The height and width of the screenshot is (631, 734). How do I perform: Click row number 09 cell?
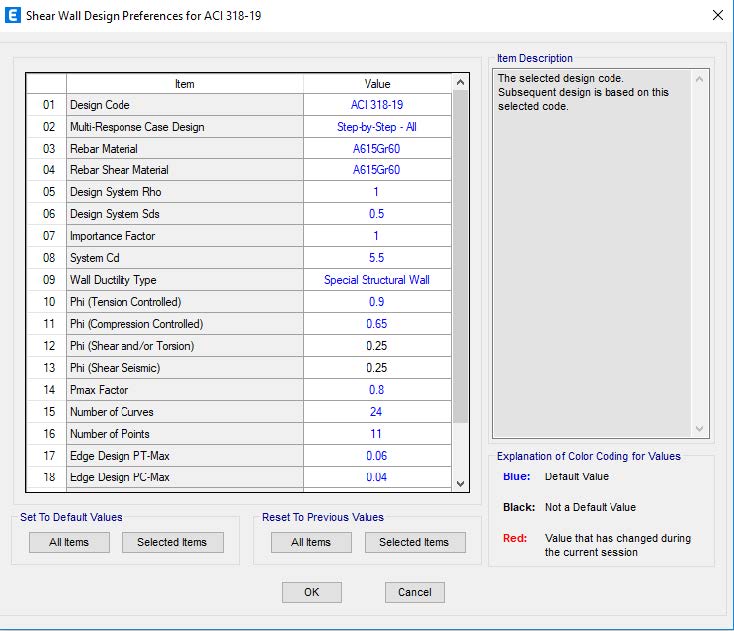47,280
